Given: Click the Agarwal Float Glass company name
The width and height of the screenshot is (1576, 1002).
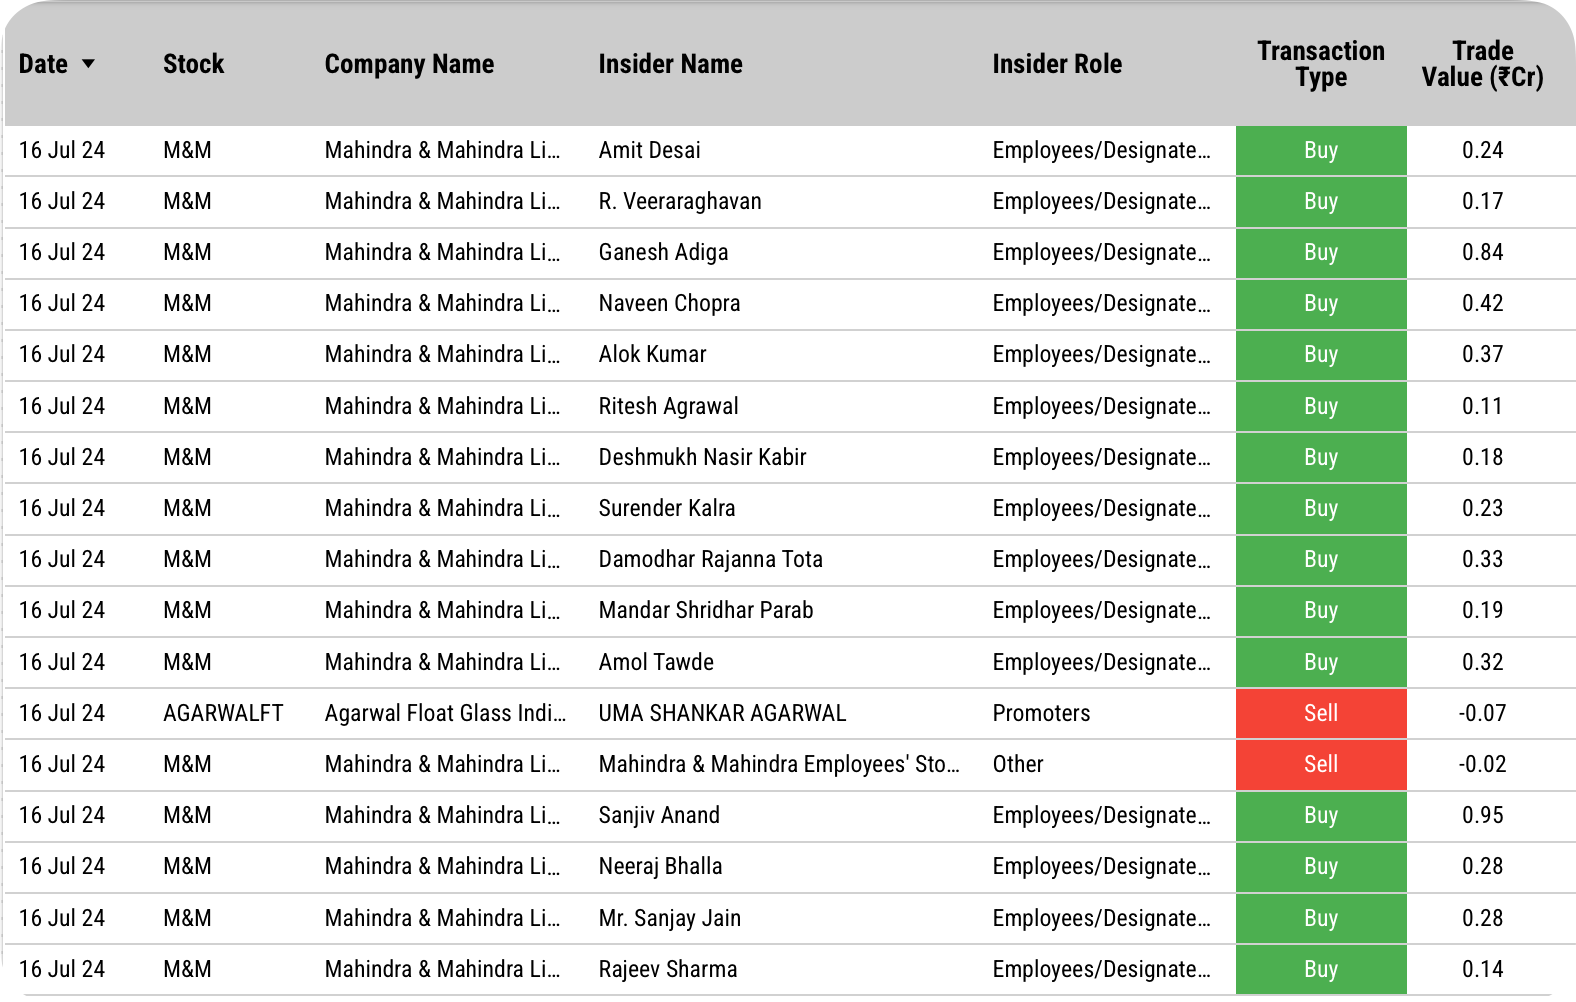Looking at the screenshot, I should point(445,713).
